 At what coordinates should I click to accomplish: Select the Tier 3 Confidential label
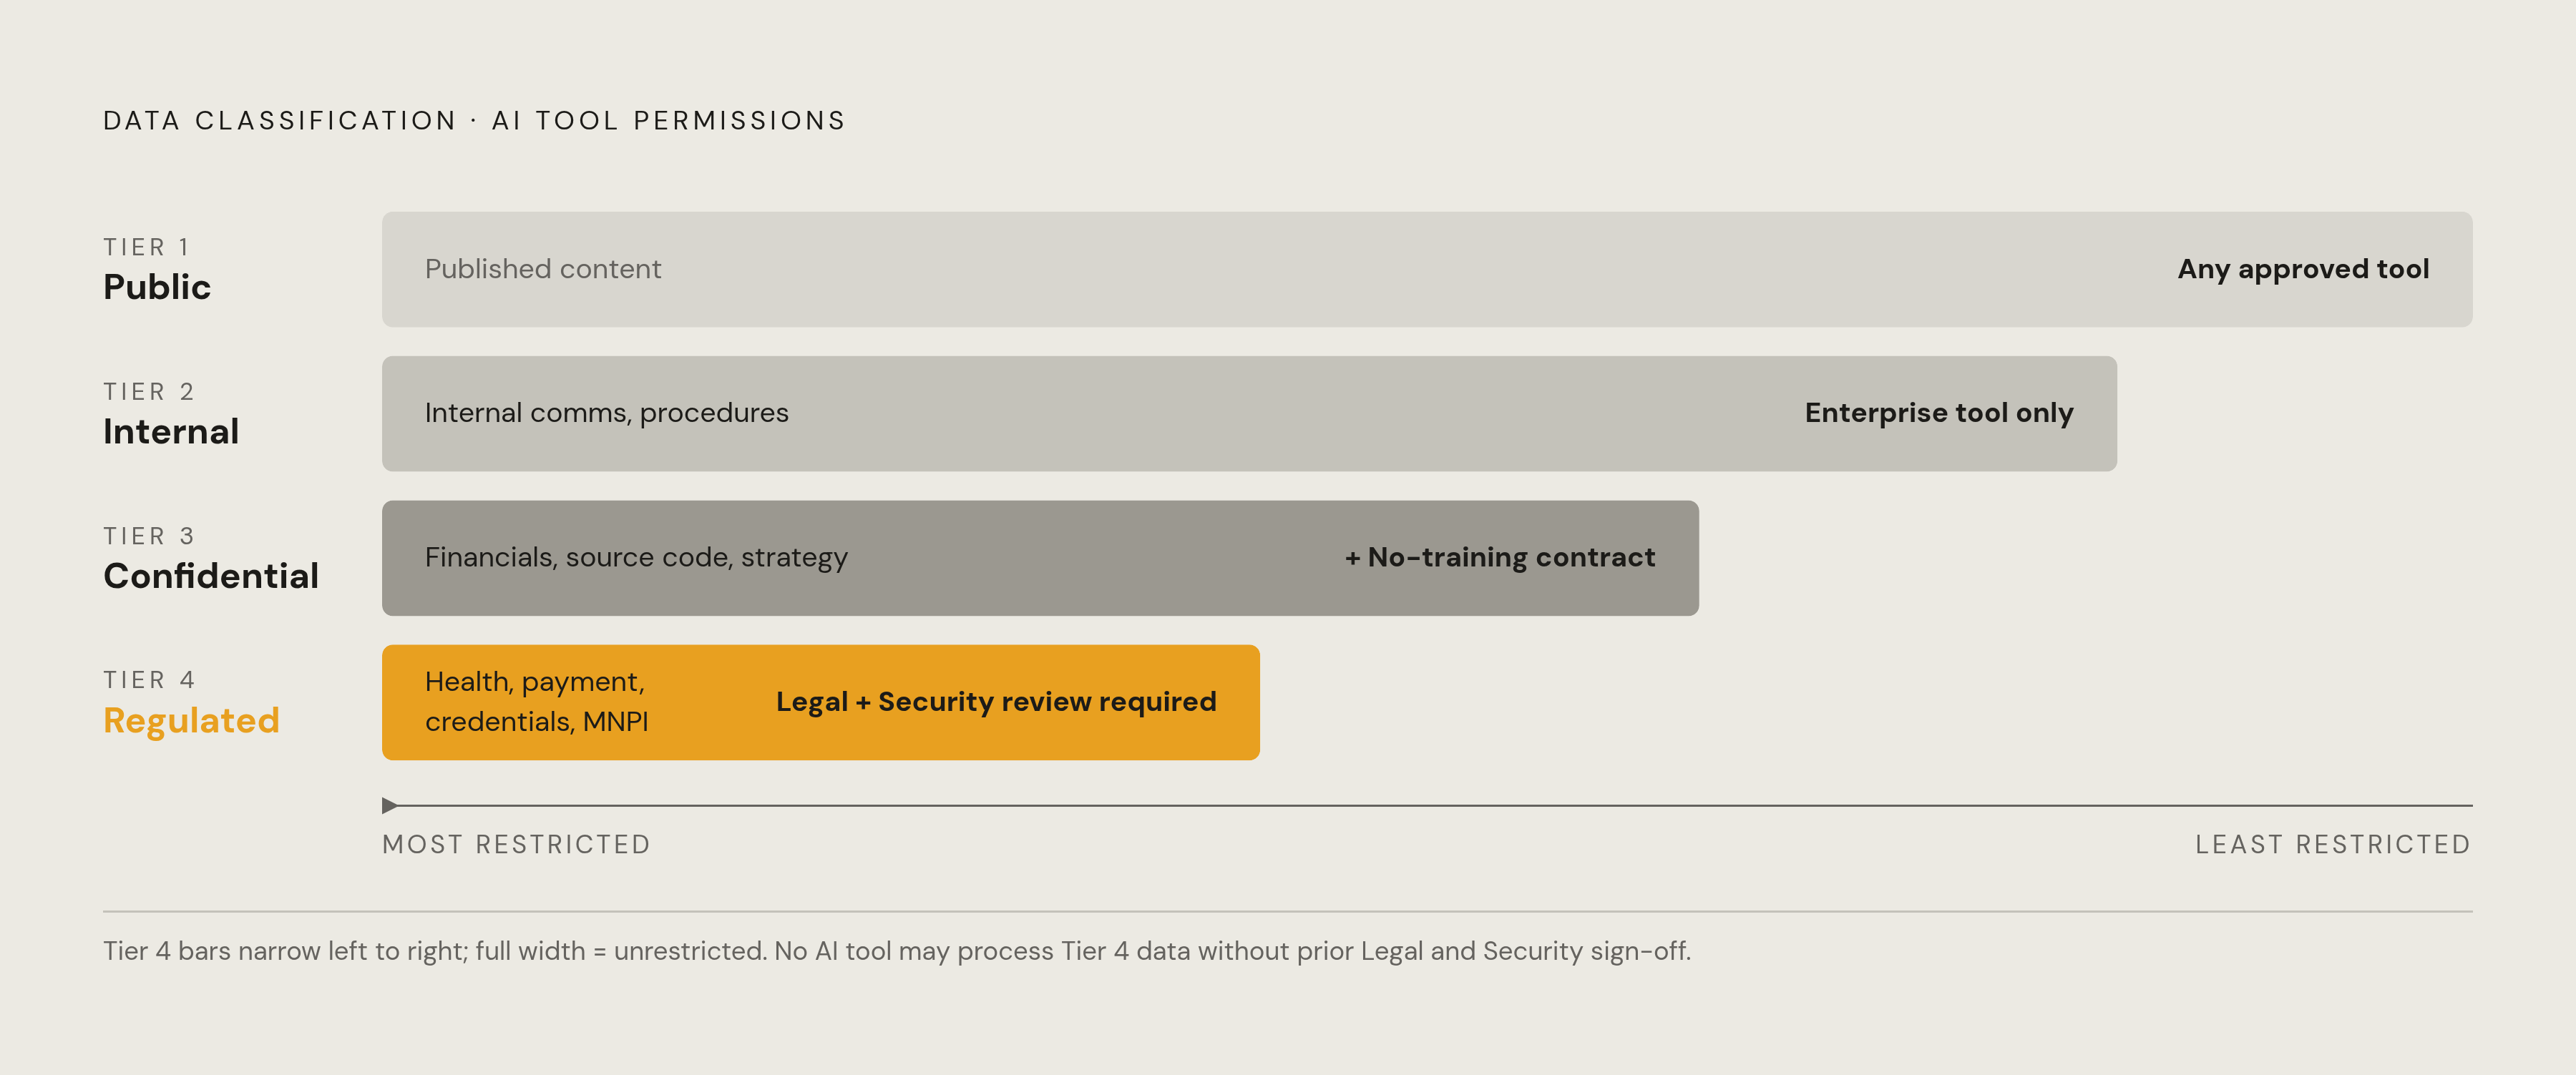[211, 558]
